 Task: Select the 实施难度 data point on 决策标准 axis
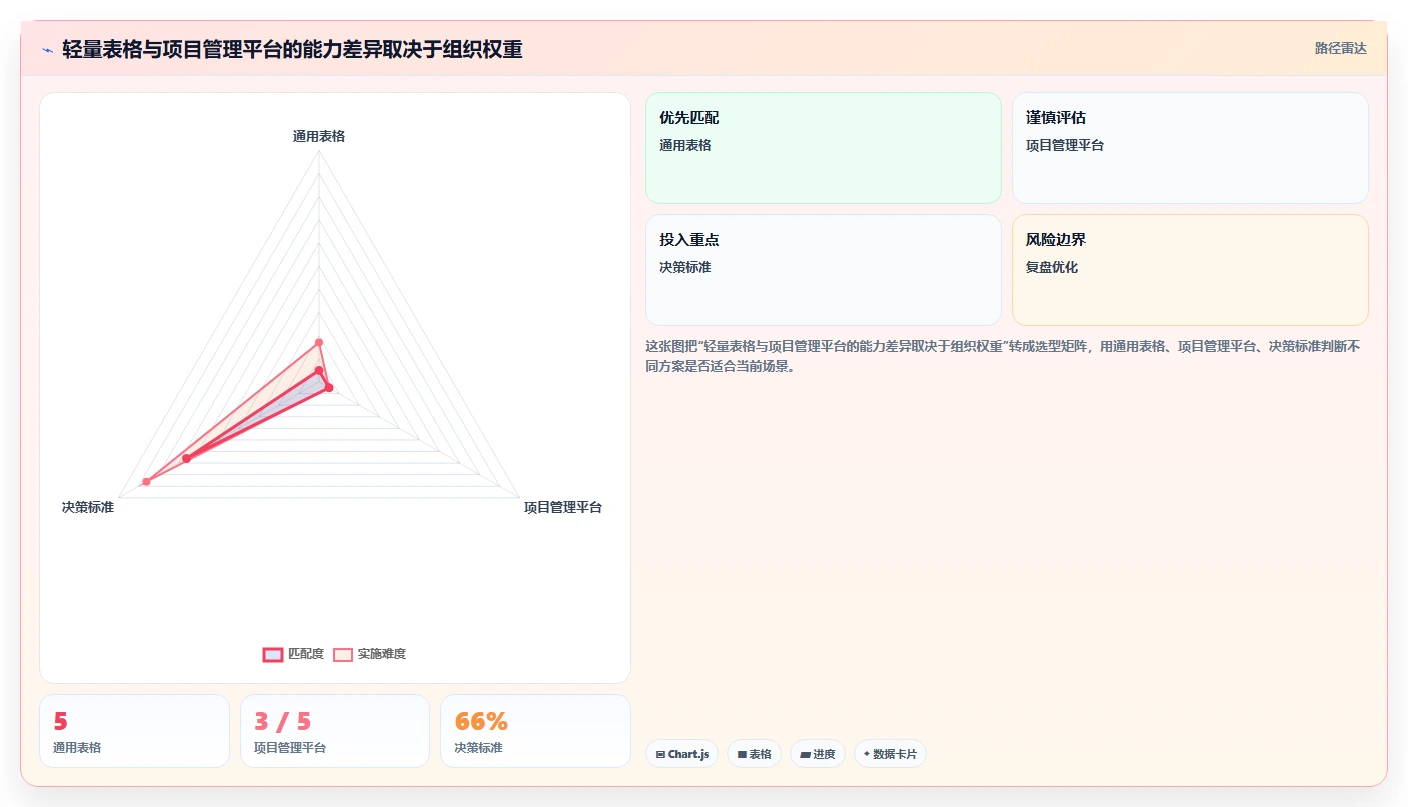[146, 481]
